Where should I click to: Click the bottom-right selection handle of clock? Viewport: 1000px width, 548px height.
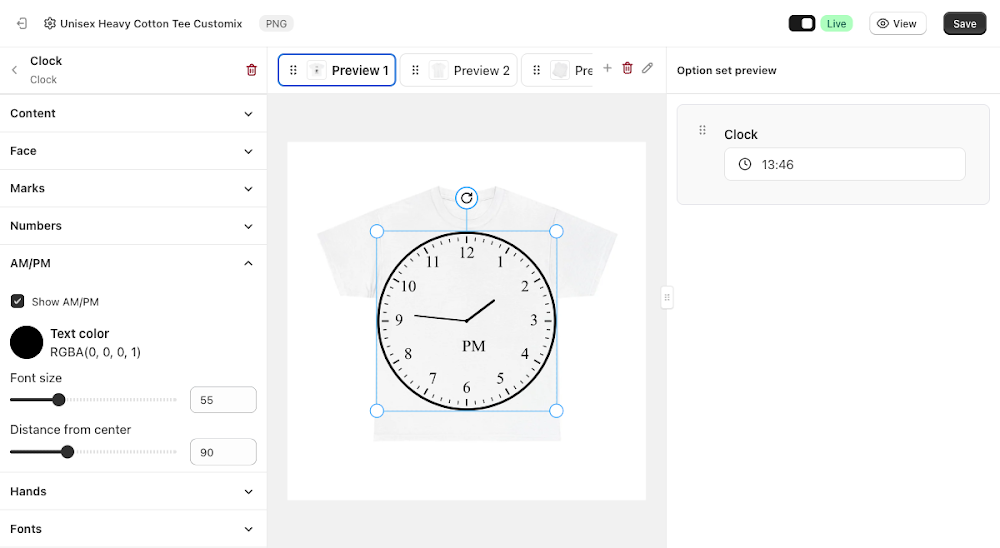pos(556,411)
